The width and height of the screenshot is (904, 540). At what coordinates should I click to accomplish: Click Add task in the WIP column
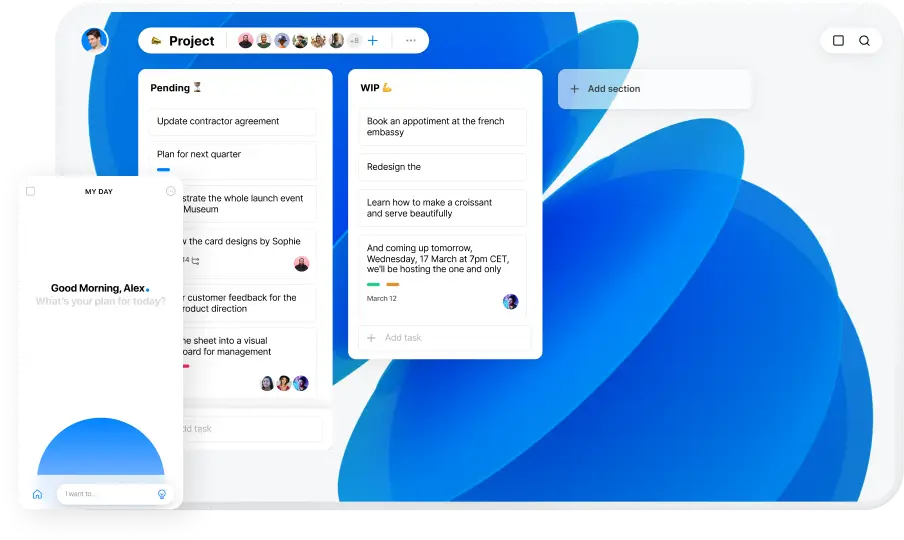(x=403, y=338)
